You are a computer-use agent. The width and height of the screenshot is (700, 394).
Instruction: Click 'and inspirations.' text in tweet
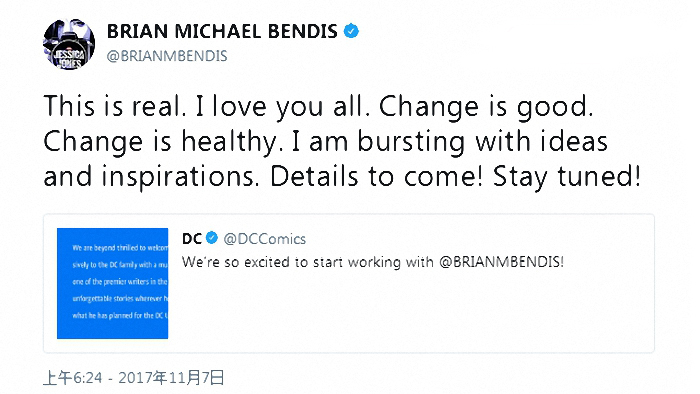coord(151,177)
